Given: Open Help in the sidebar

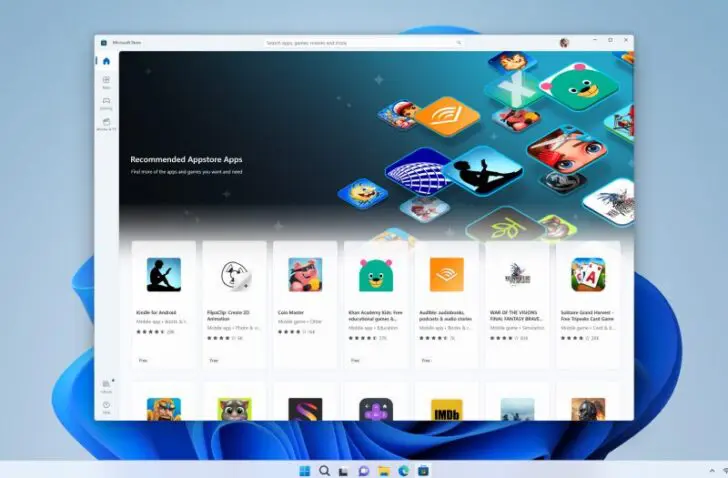Looking at the screenshot, I should pos(106,407).
